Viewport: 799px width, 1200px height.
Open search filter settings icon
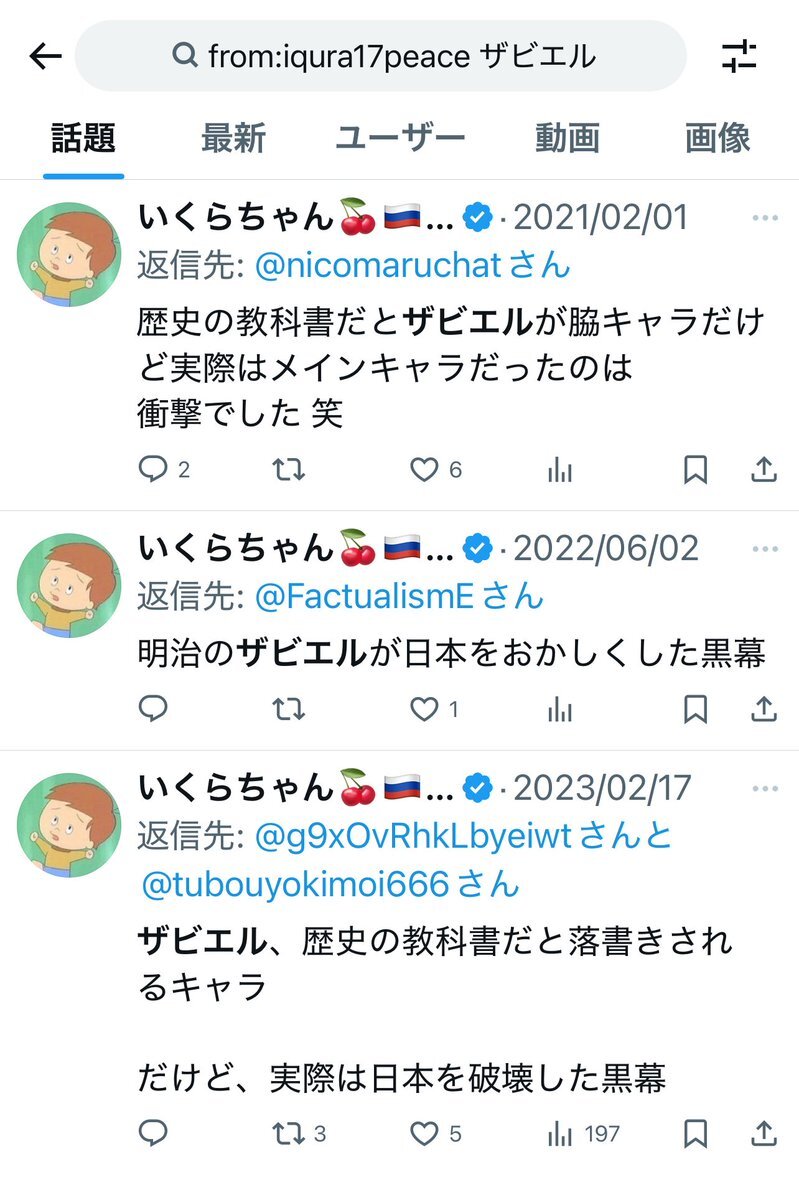click(740, 56)
